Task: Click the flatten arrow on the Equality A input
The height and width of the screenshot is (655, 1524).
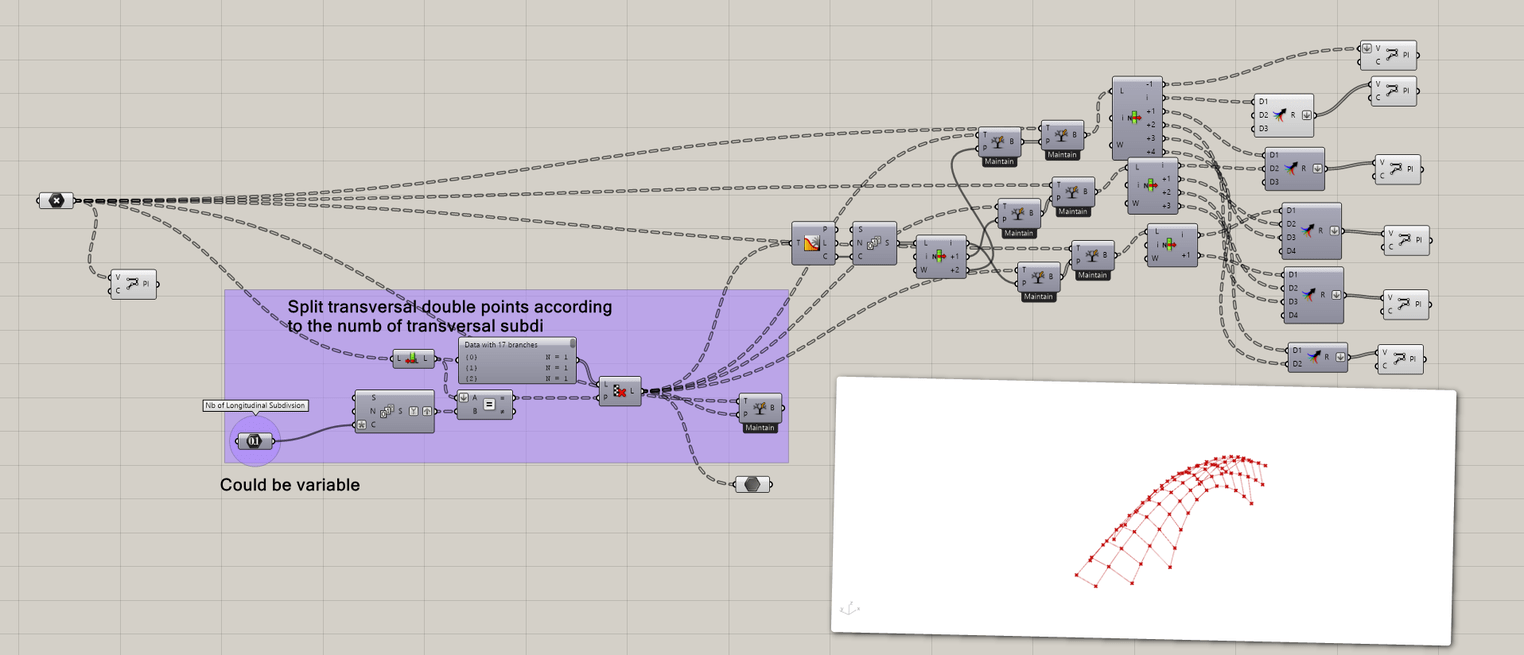Action: coord(464,397)
